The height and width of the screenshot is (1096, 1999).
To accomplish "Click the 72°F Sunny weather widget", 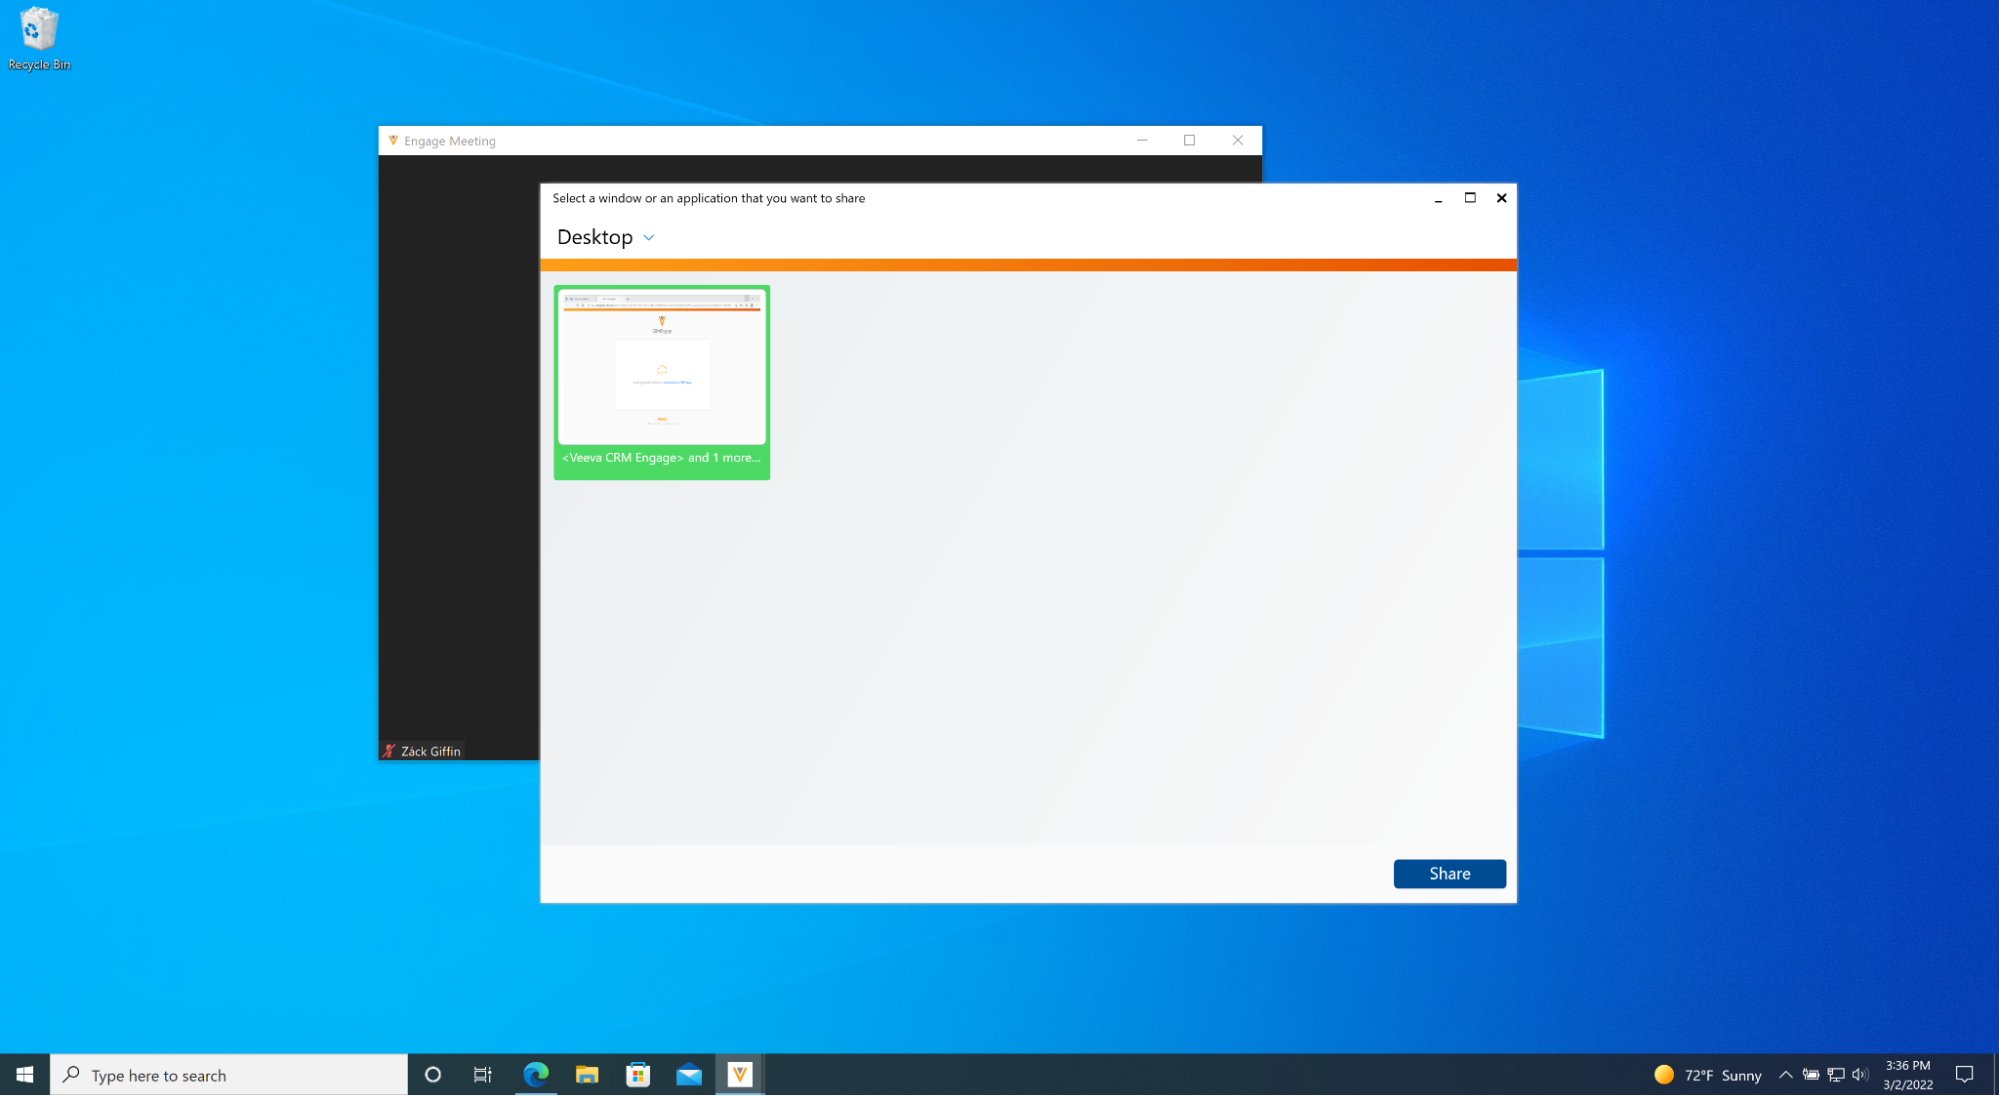I will (1708, 1075).
